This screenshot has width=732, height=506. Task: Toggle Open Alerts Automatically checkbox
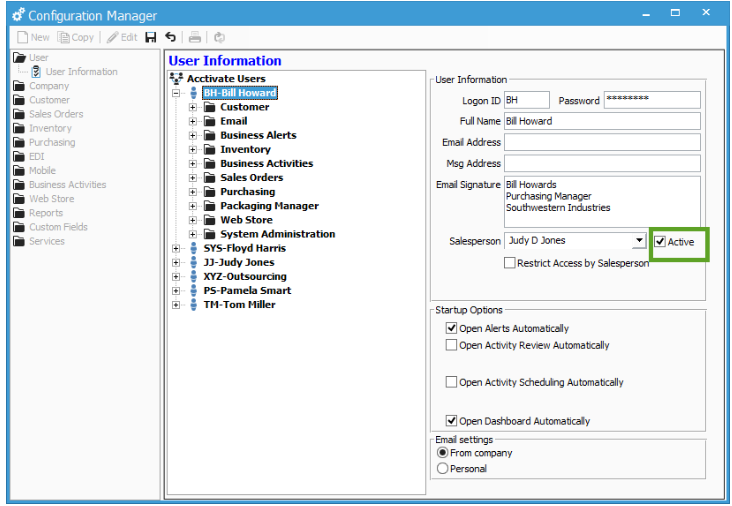coord(451,328)
